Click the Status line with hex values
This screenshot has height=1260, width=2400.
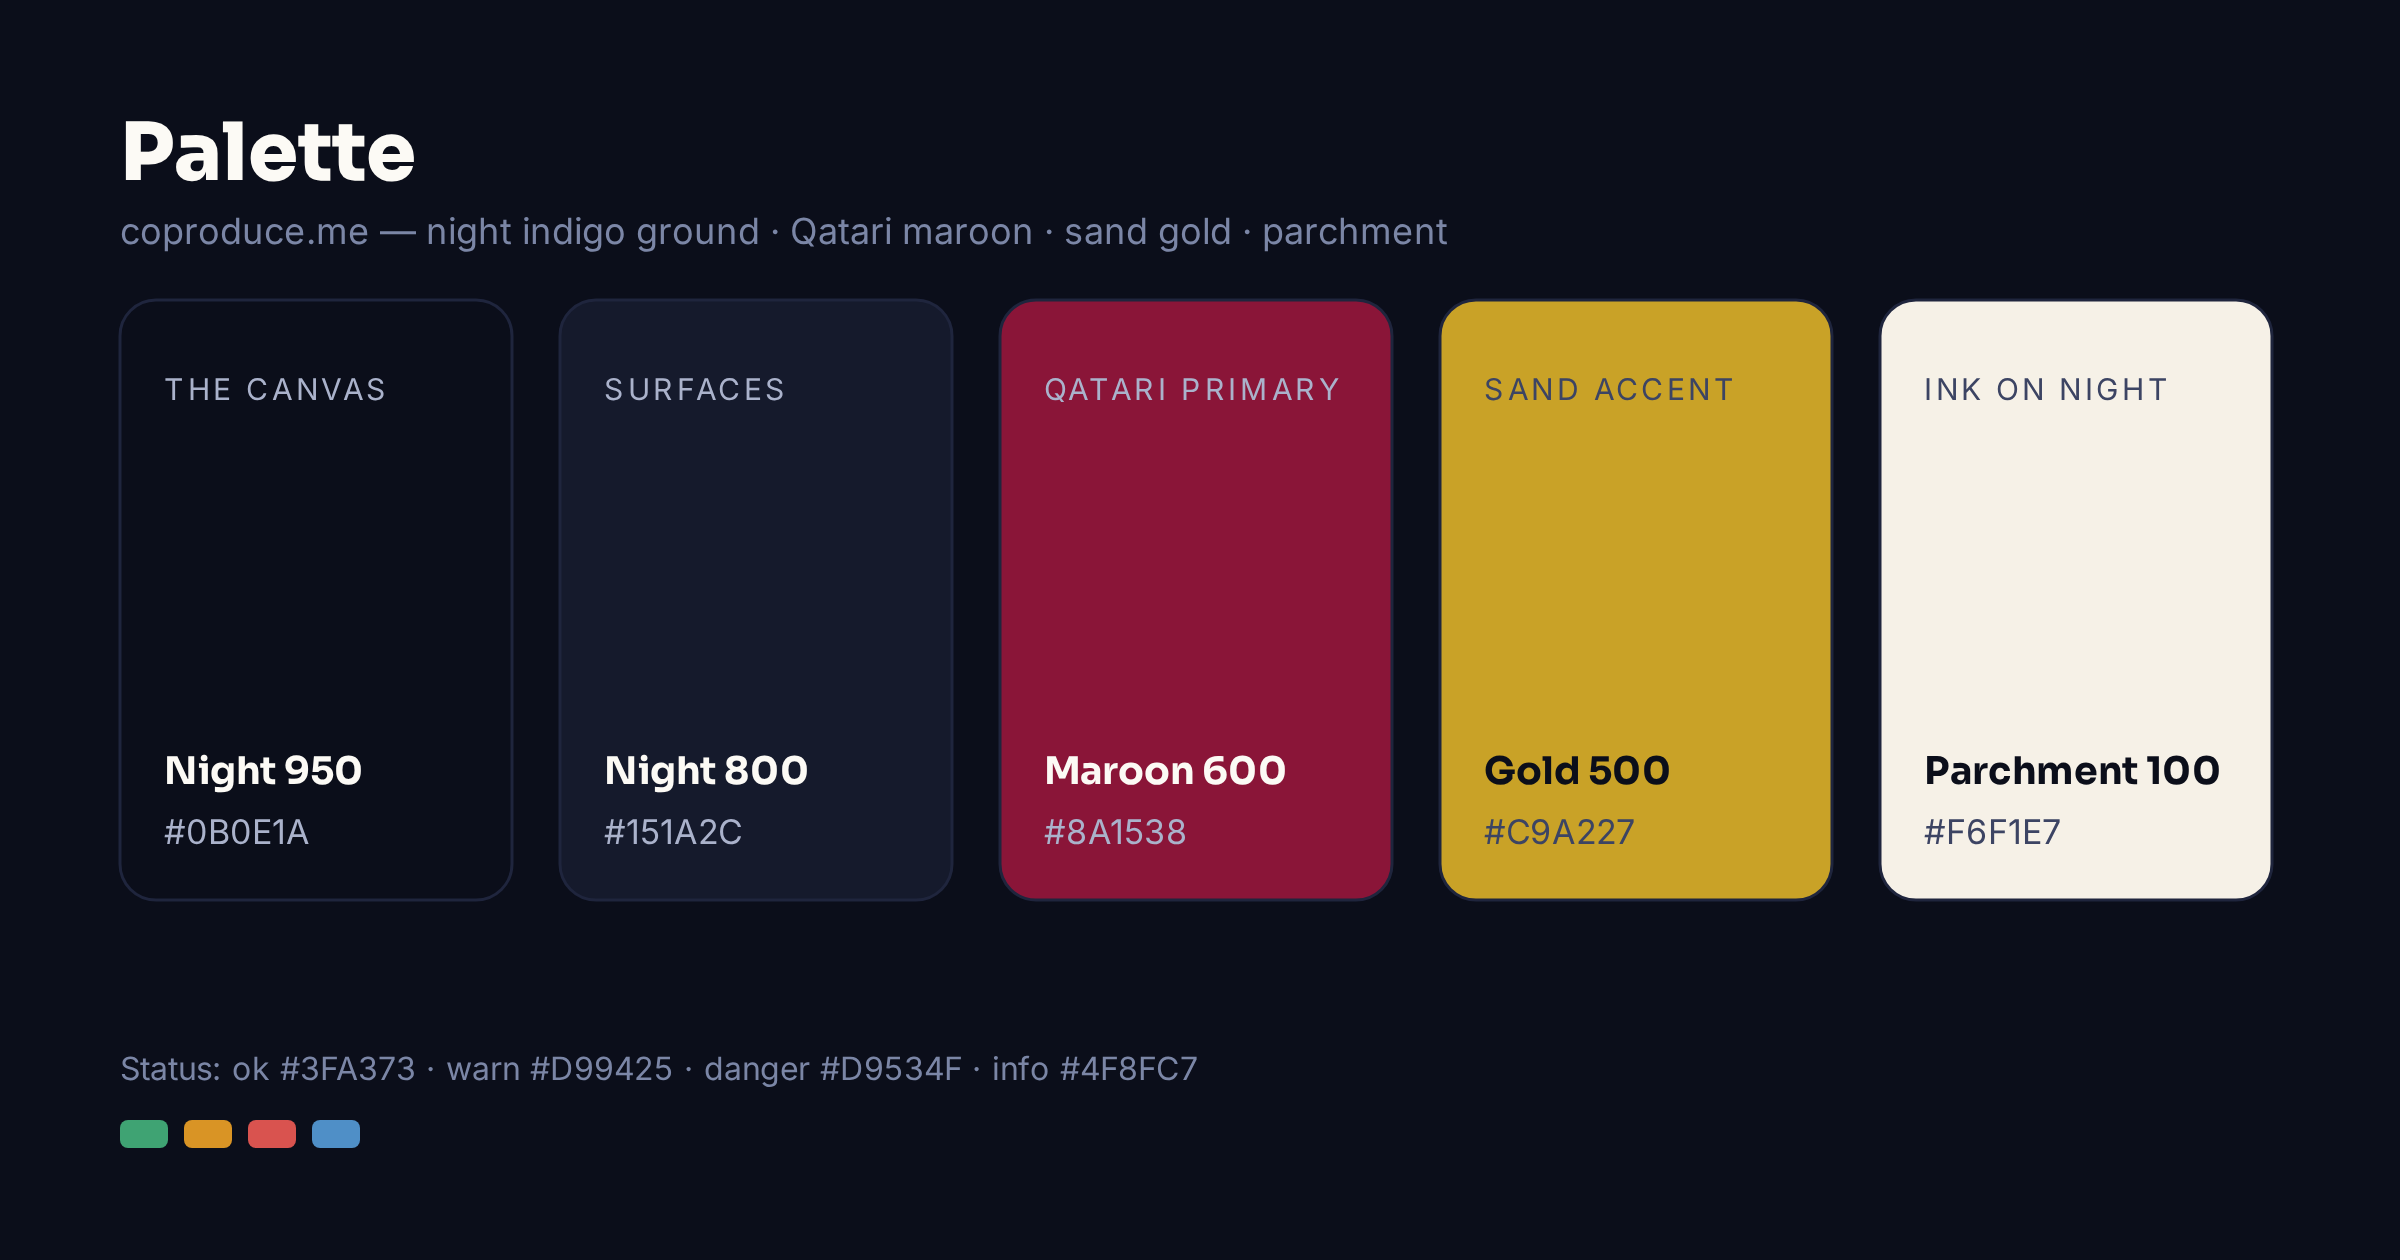pyautogui.click(x=659, y=1069)
